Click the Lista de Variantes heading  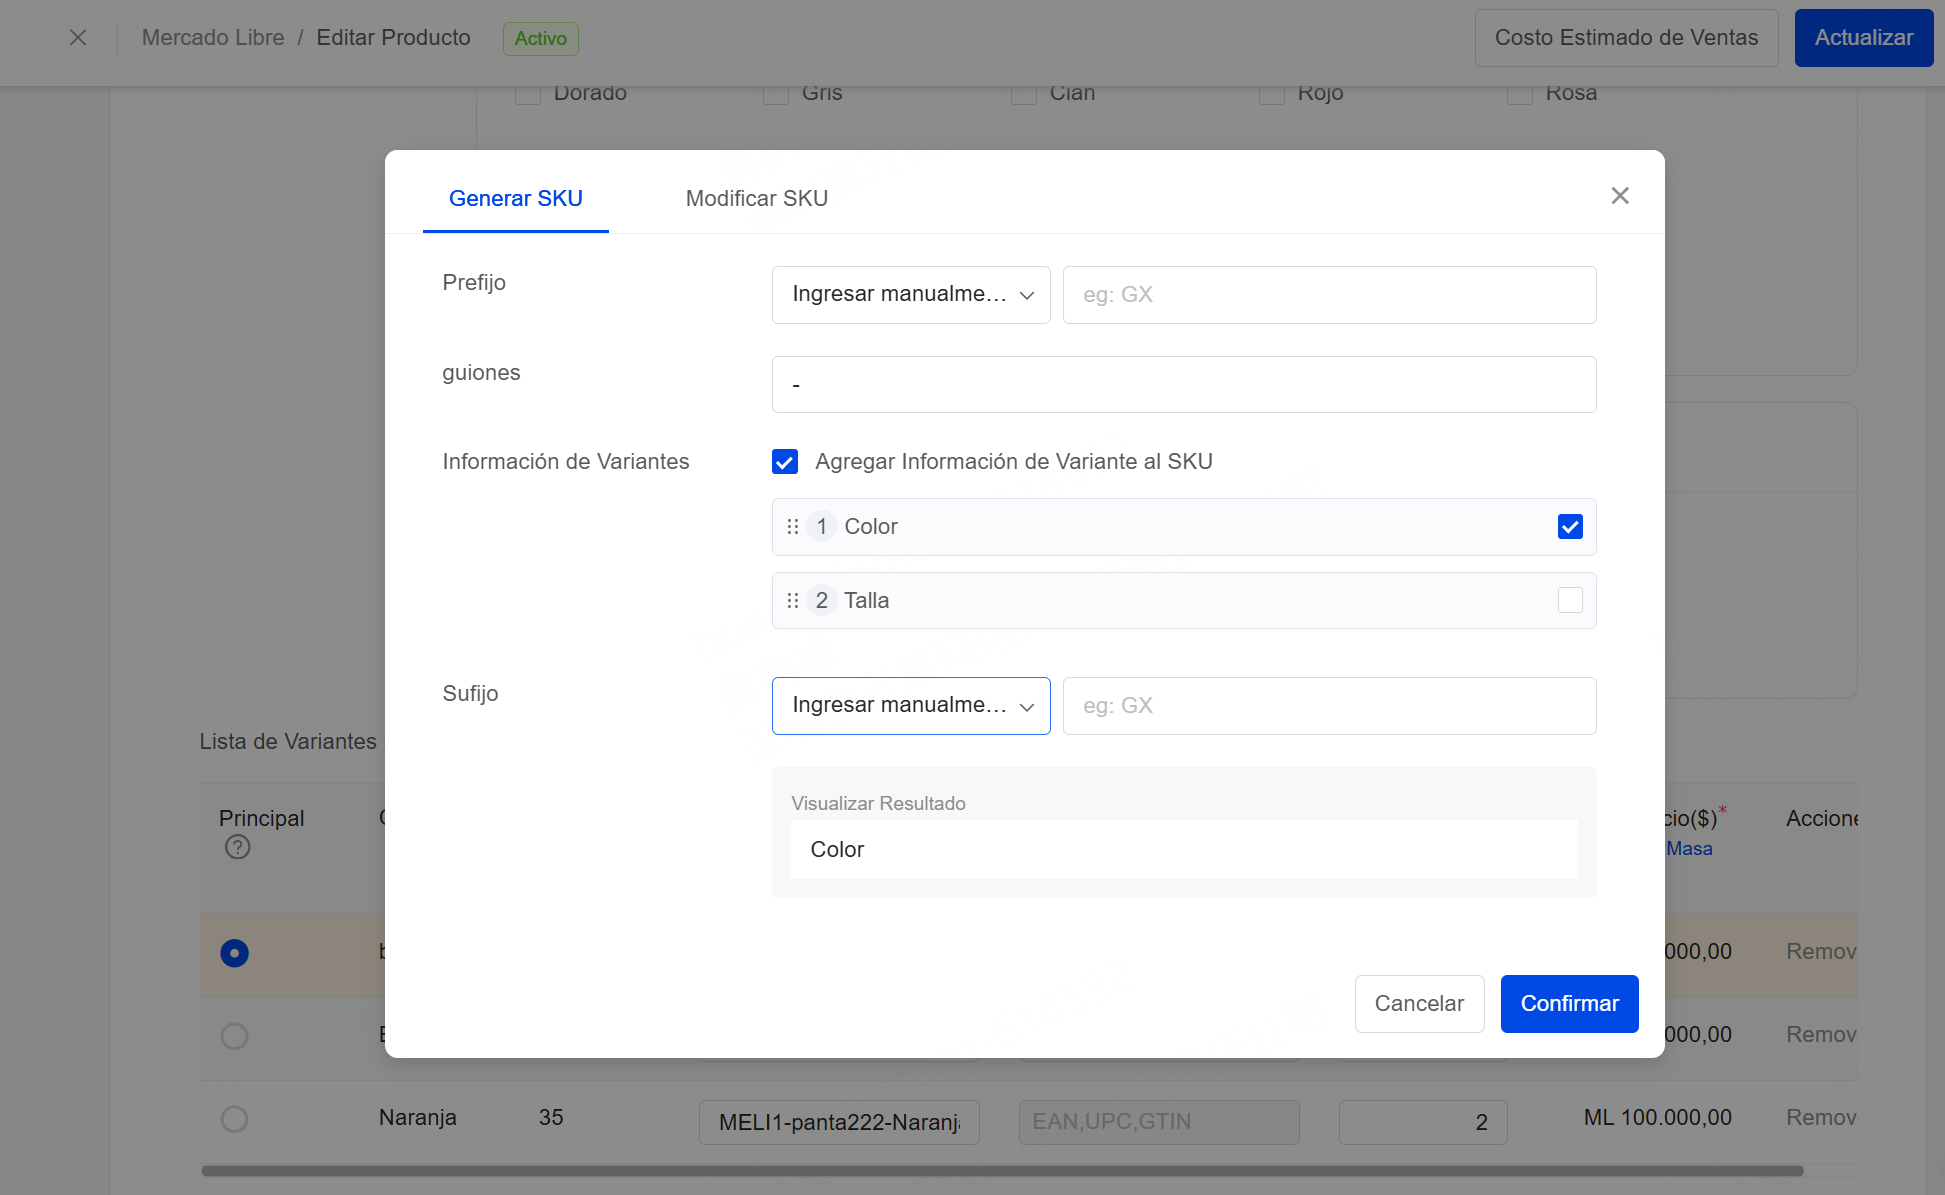tap(288, 742)
